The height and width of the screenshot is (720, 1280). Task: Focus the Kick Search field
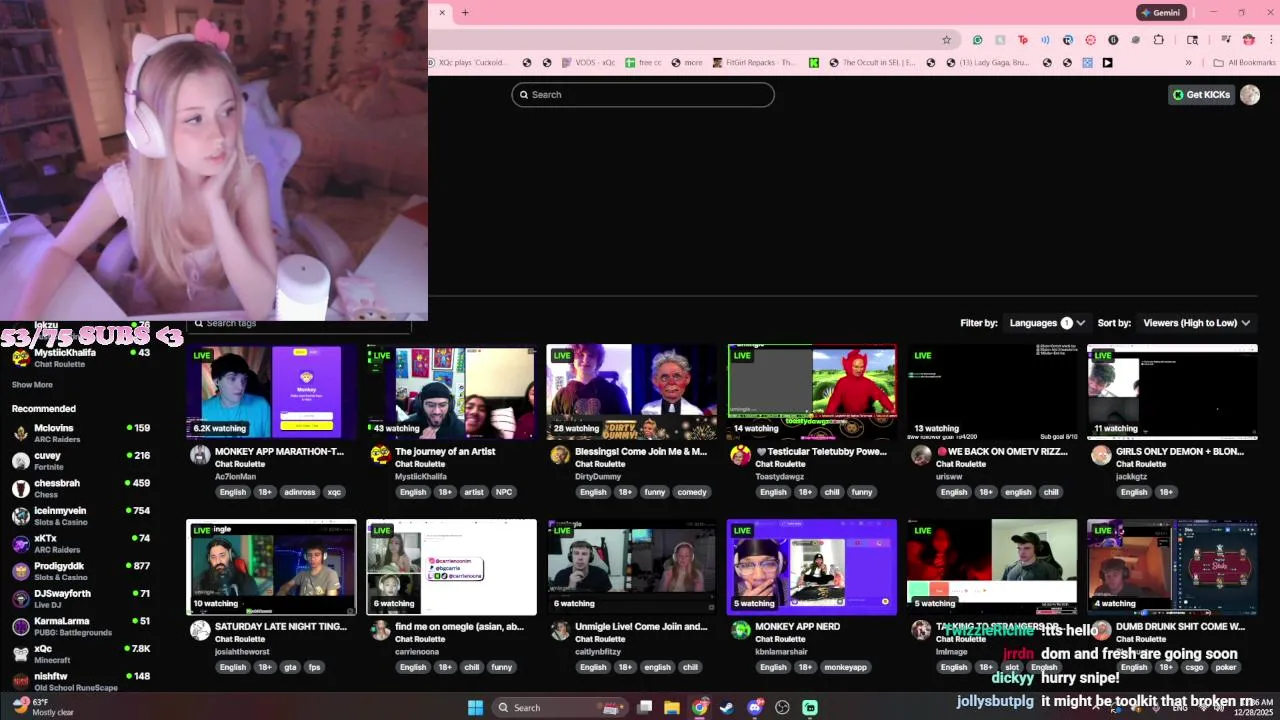click(x=643, y=94)
